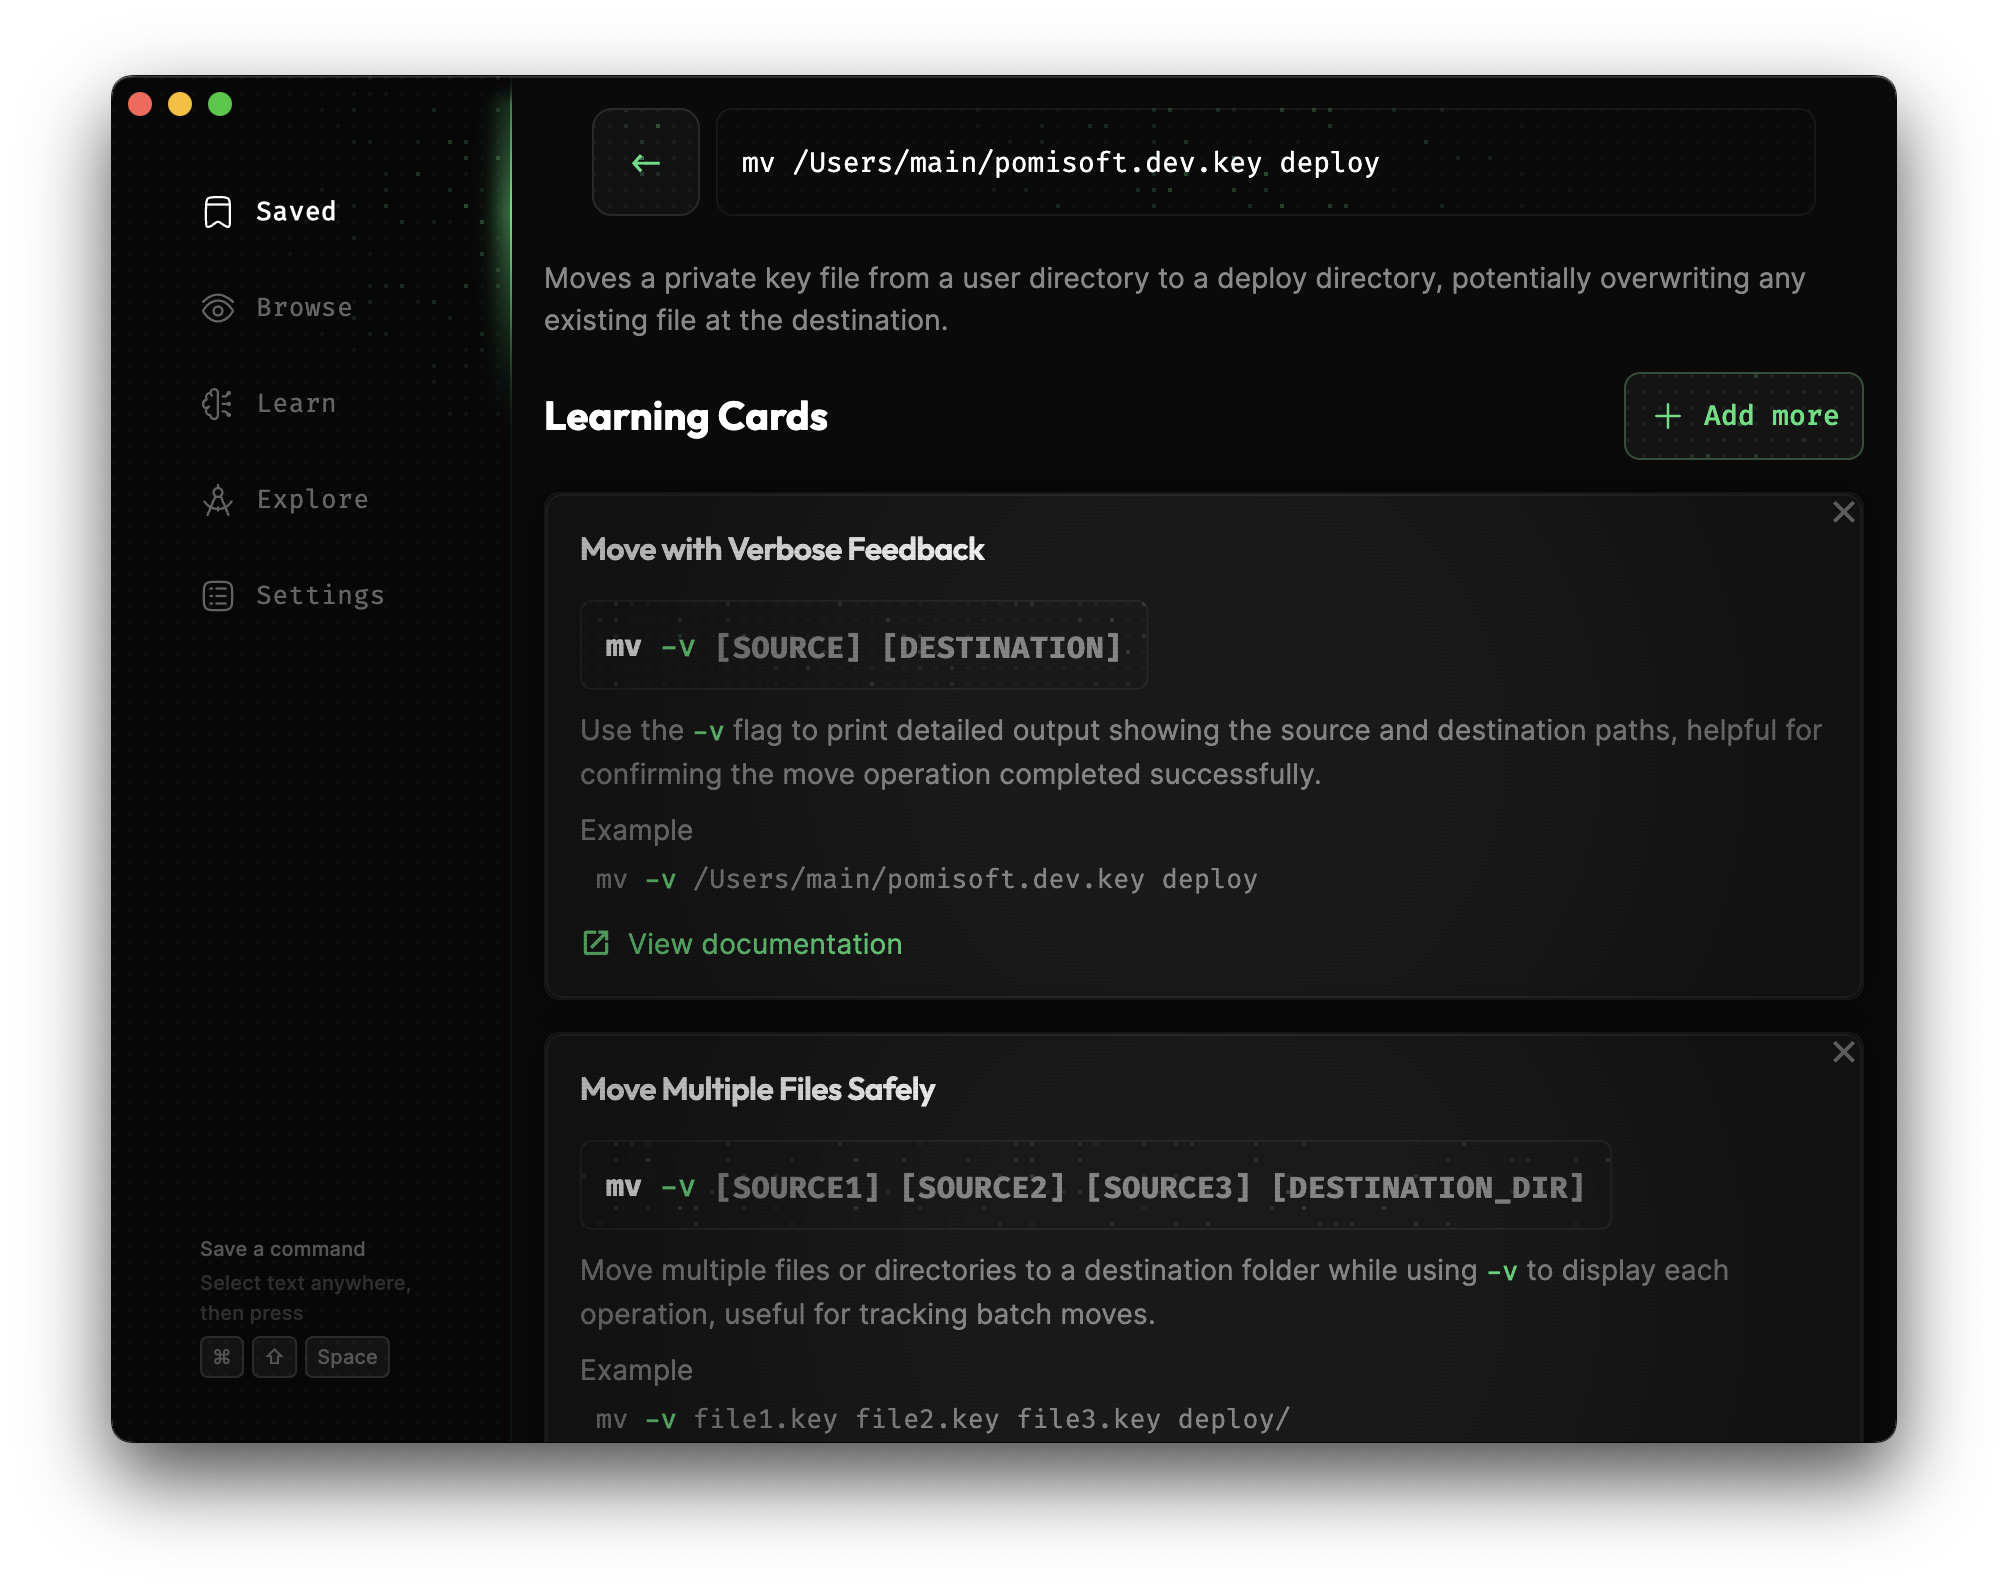Click Move Multiple Files Safely title
This screenshot has width=2008, height=1590.
click(757, 1089)
